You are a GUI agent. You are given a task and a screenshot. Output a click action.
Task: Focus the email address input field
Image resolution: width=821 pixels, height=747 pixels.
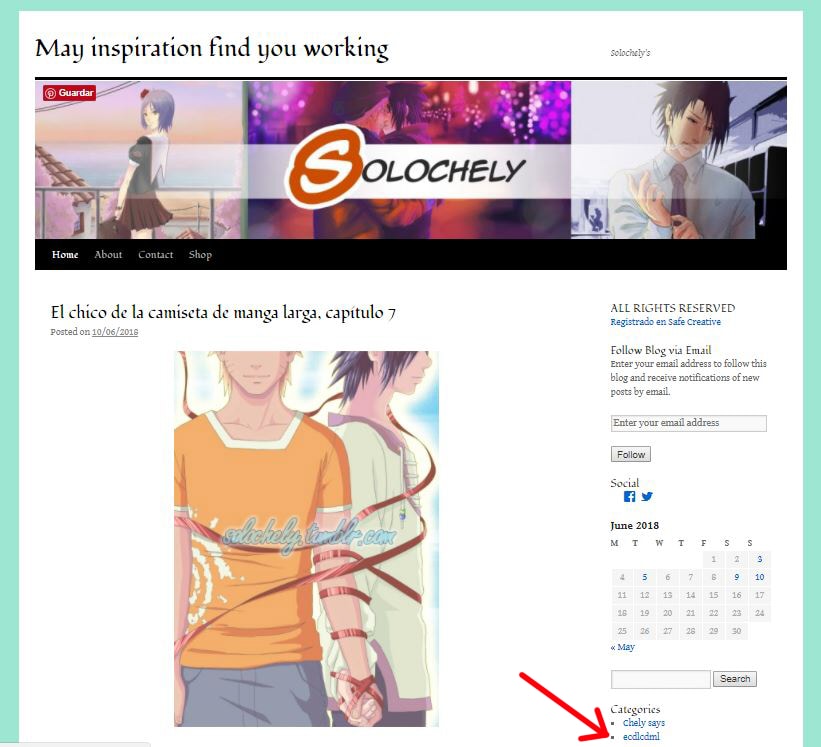689,423
